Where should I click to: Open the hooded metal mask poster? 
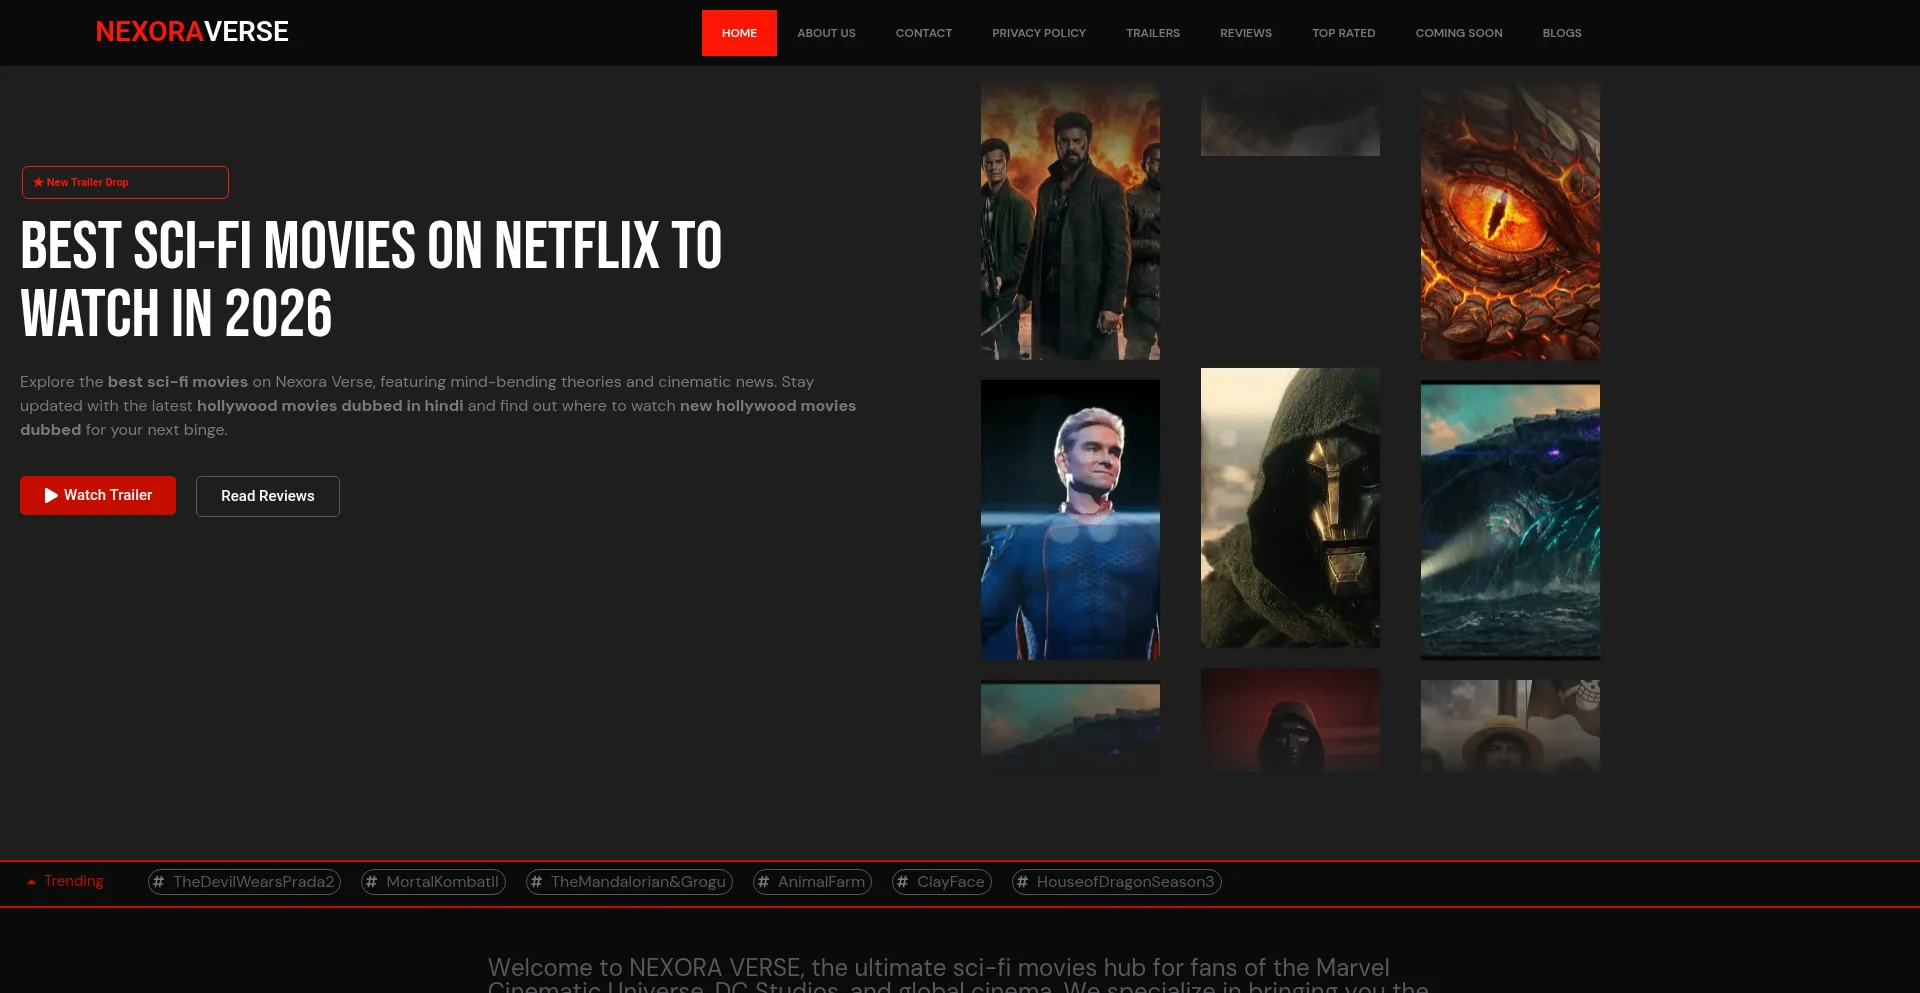1290,508
